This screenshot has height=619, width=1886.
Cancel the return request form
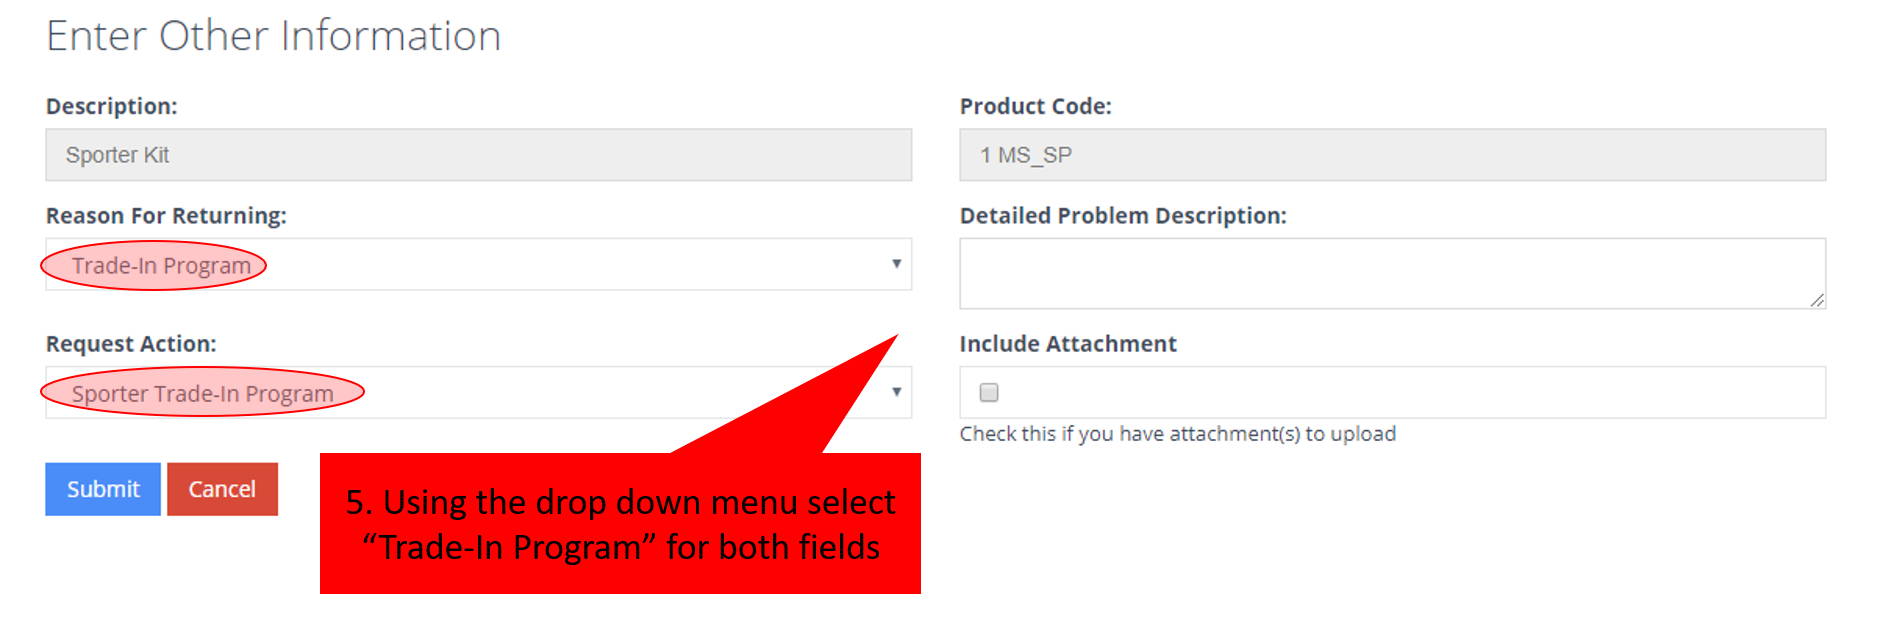coord(222,489)
